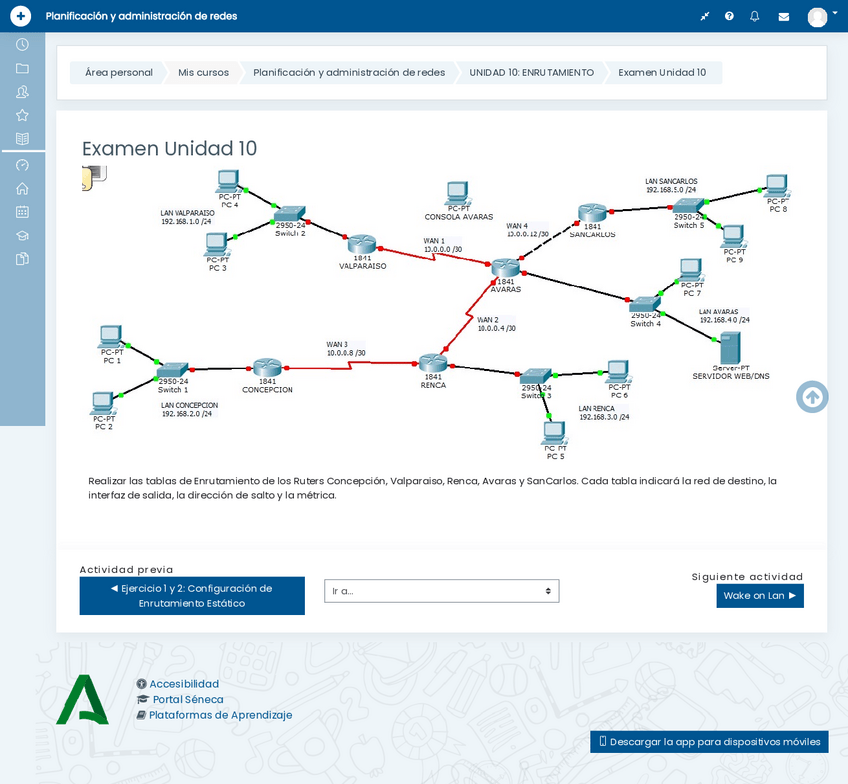Open the calendar icon in sidebar
Image resolution: width=848 pixels, height=784 pixels.
pos(22,212)
